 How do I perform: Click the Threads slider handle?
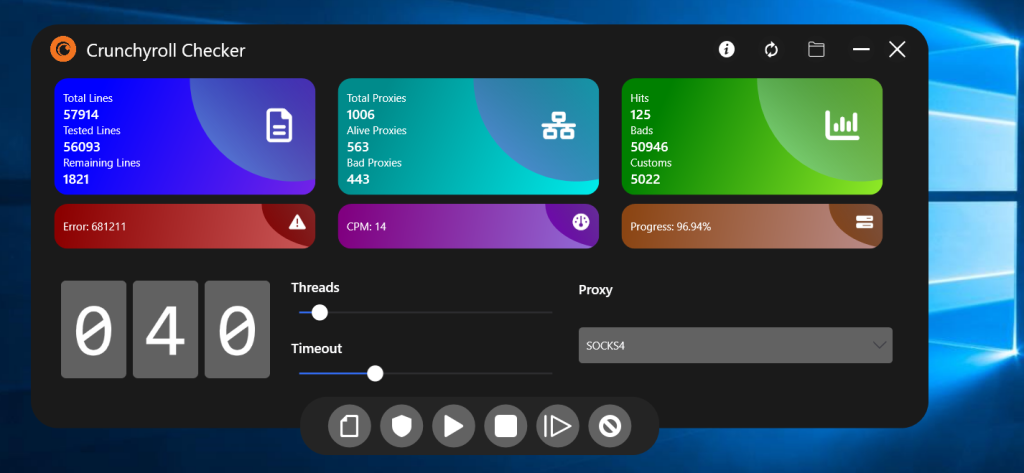coord(319,312)
